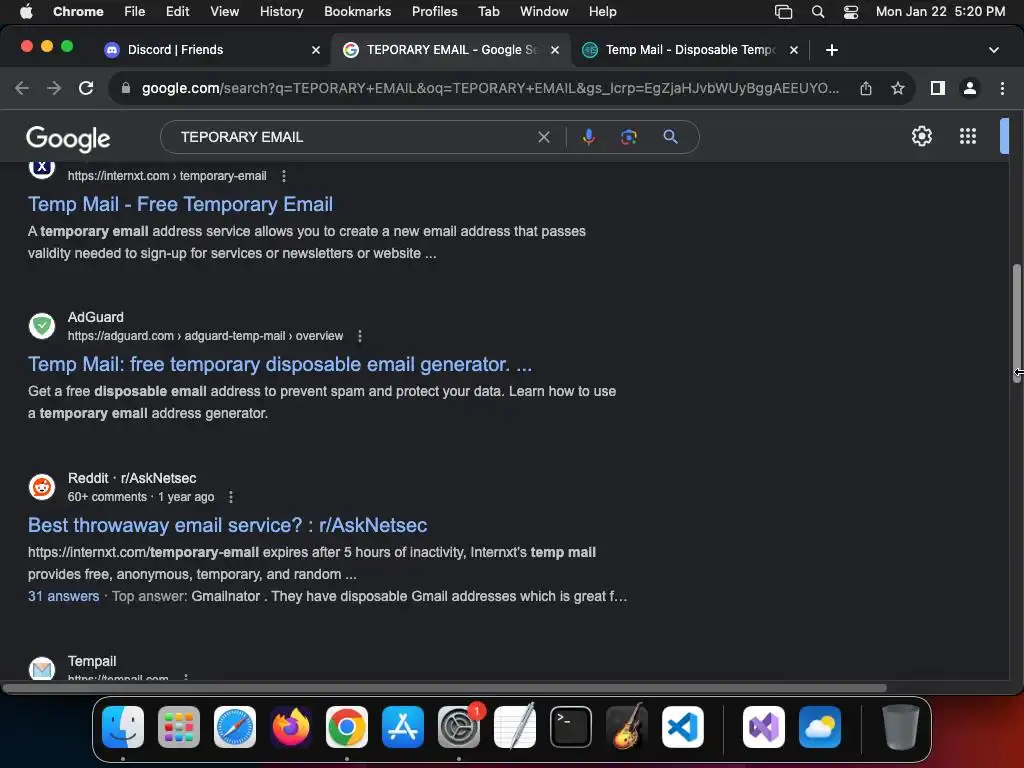This screenshot has height=768, width=1024.
Task: Open more options for AdGuard result
Action: point(360,336)
